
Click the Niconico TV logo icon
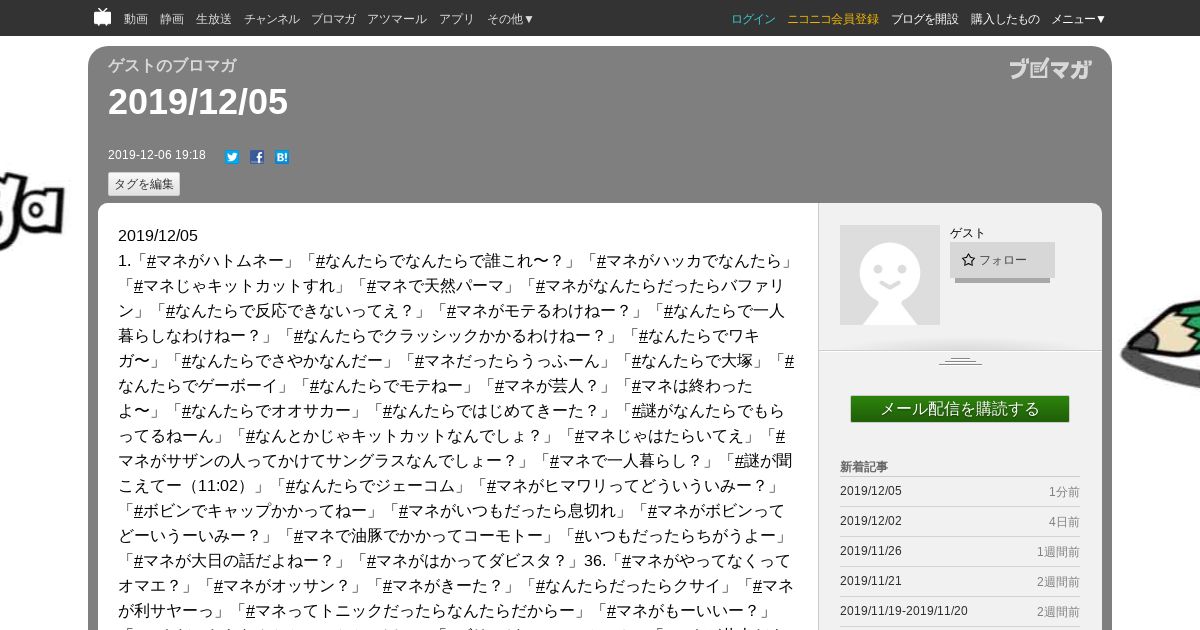click(x=102, y=17)
